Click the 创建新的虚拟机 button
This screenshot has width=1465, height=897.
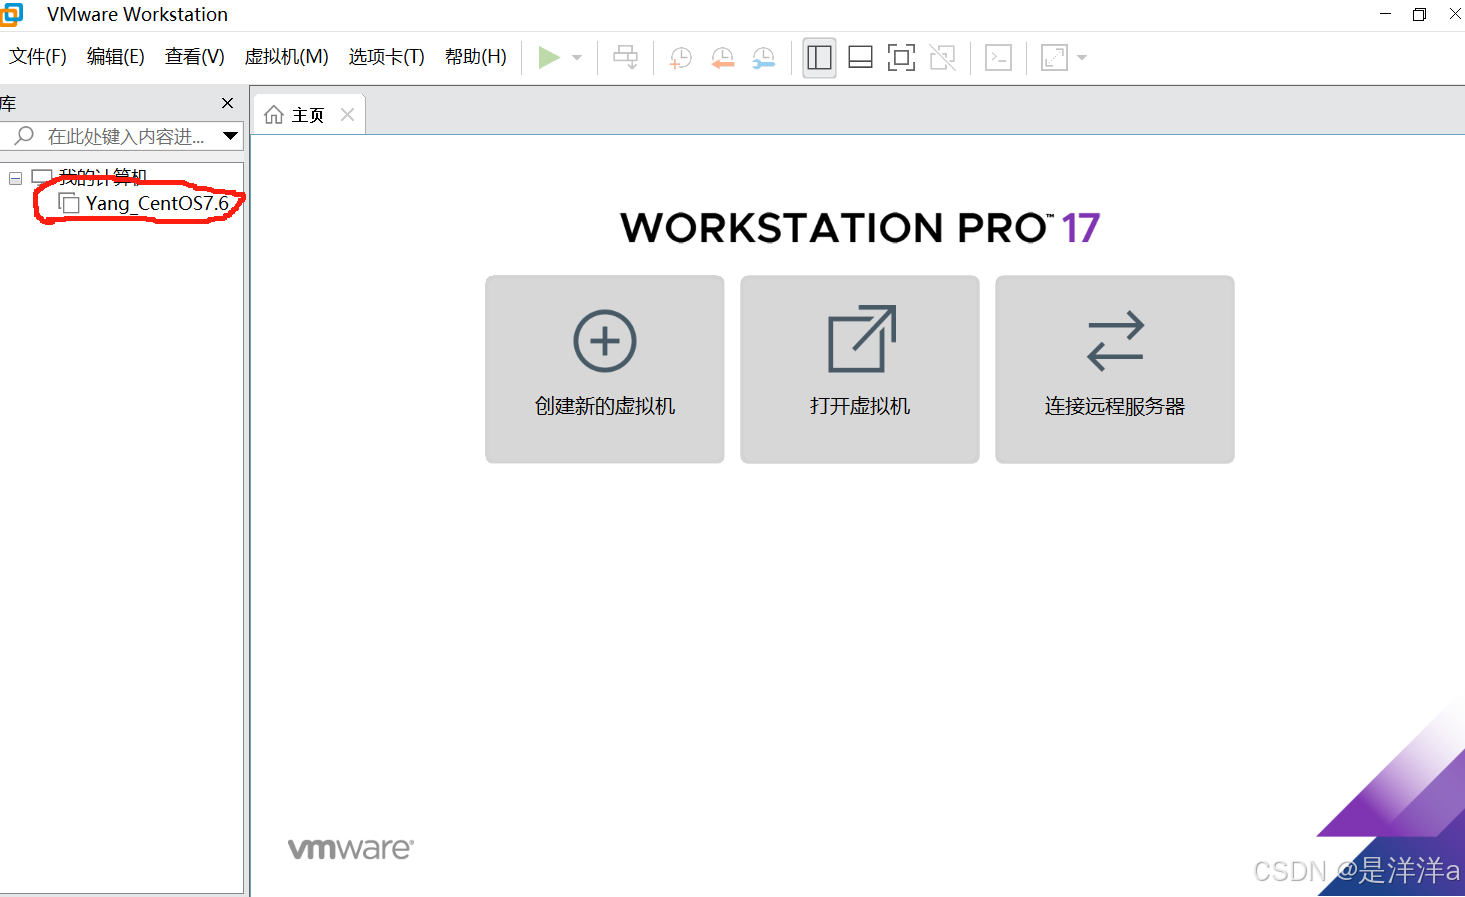click(605, 369)
